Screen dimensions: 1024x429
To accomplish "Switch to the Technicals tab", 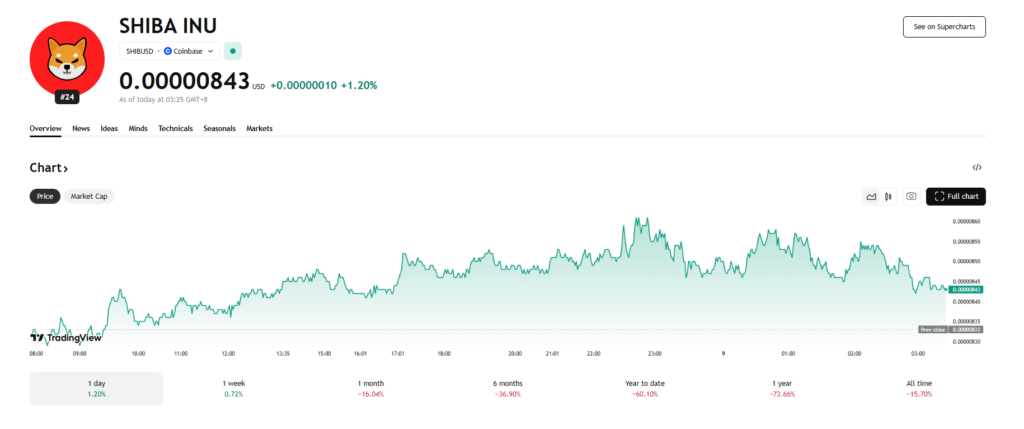I will click(x=175, y=129).
